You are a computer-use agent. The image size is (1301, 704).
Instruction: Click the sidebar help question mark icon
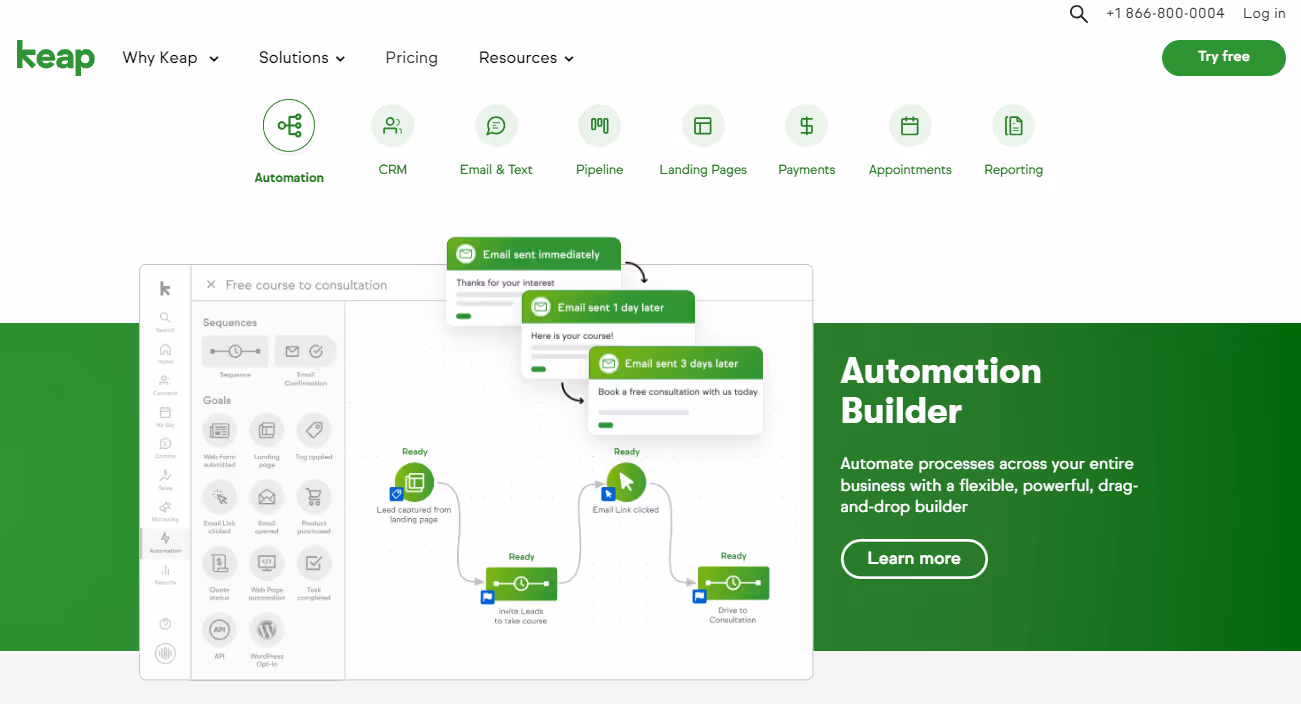pos(165,624)
